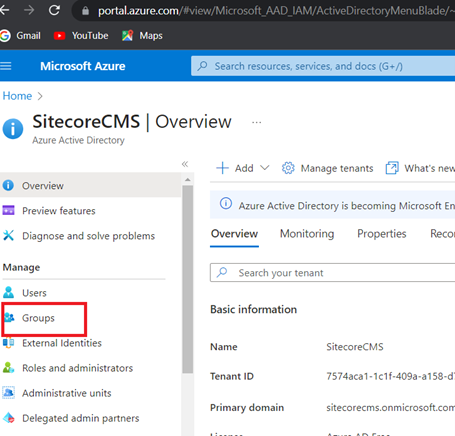Open the Azure hamburger portal menu
This screenshot has width=455, height=436.
6,66
